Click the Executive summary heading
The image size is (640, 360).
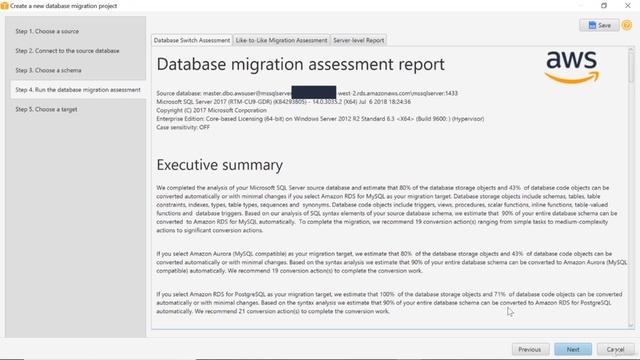click(220, 165)
